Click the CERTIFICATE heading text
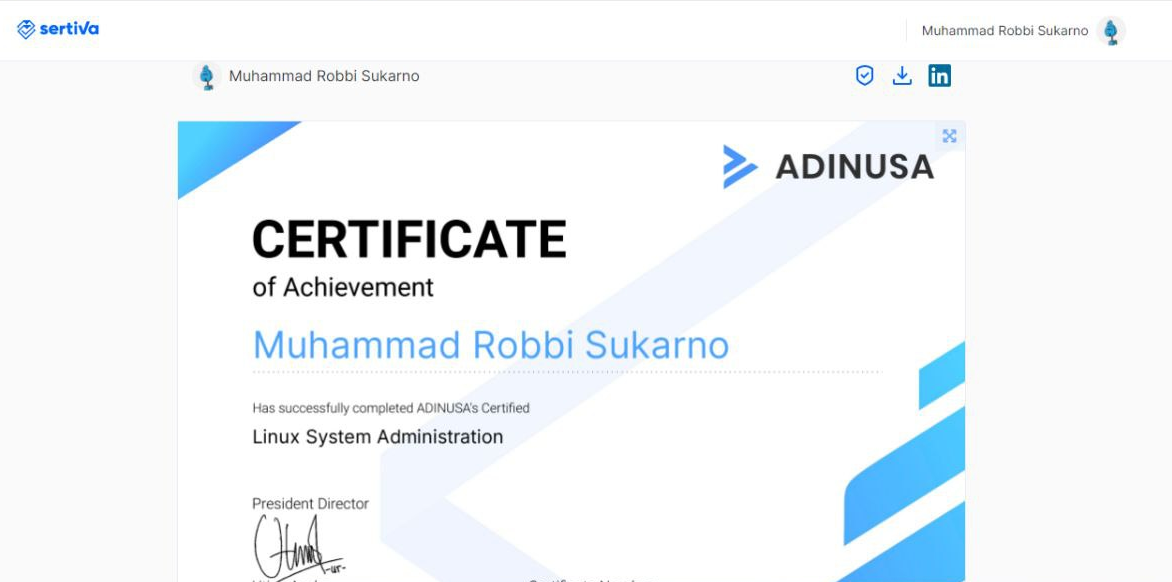Image resolution: width=1172 pixels, height=582 pixels. click(409, 239)
